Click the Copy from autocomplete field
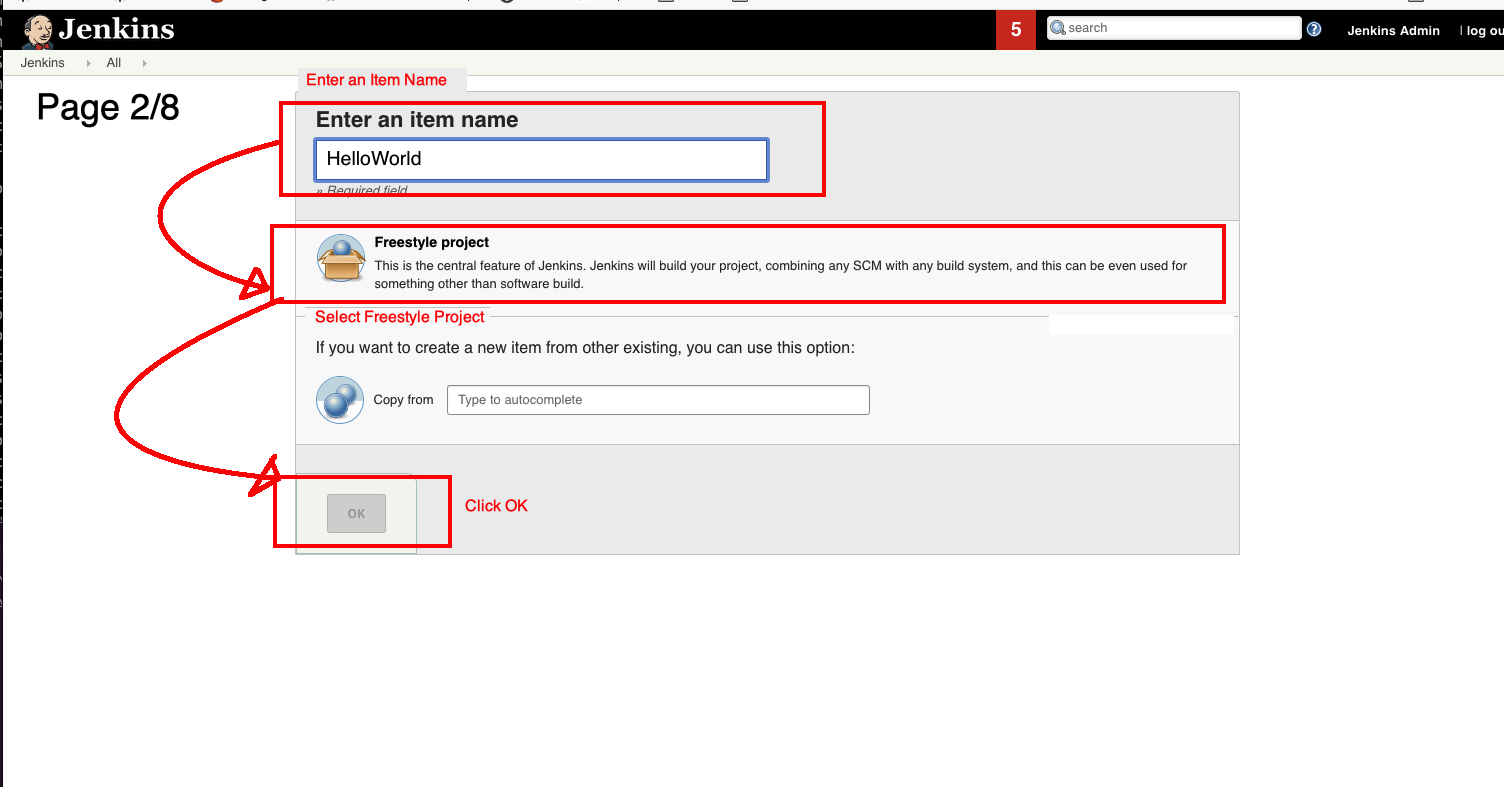Image resolution: width=1504 pixels, height=787 pixels. (x=658, y=400)
